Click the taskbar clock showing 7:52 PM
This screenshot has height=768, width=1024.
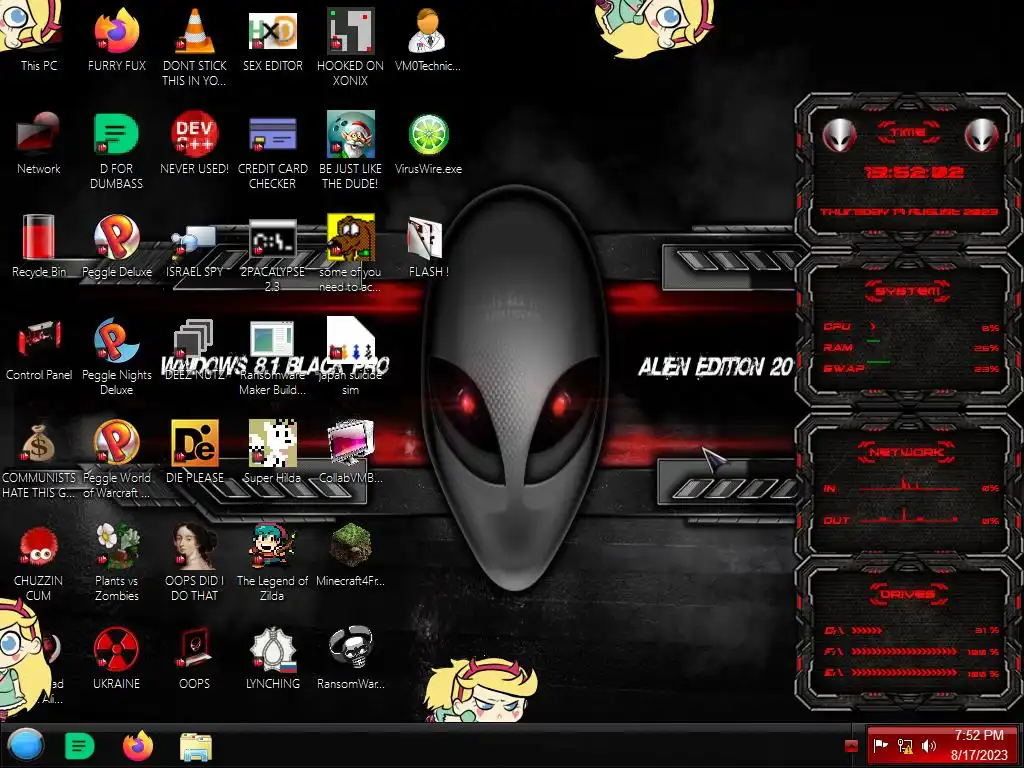point(978,744)
